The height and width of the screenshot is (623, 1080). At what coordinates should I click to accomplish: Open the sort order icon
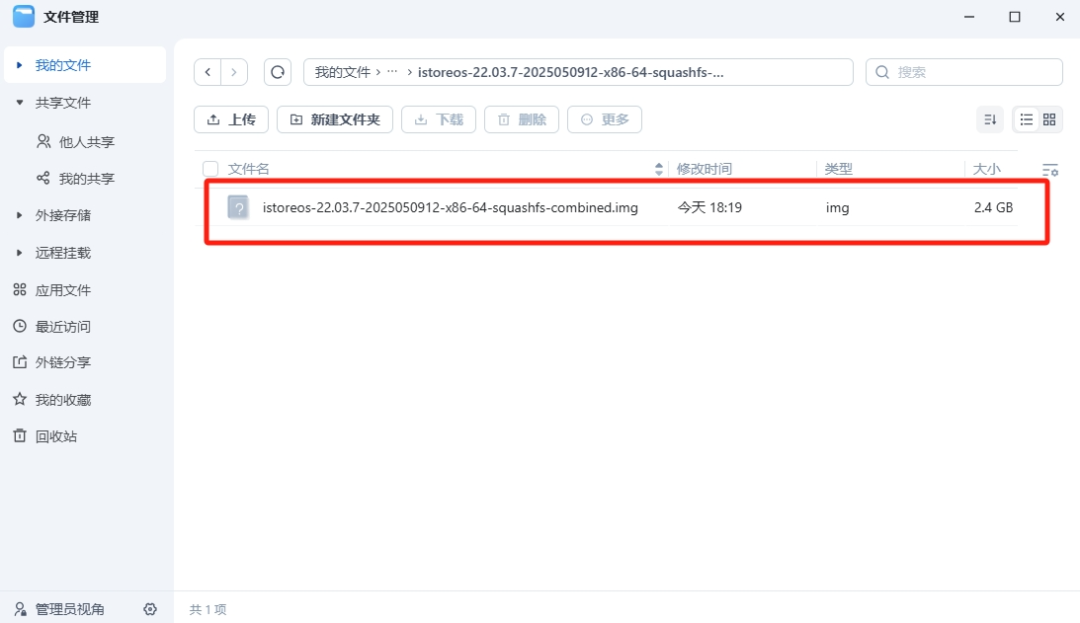(x=990, y=120)
